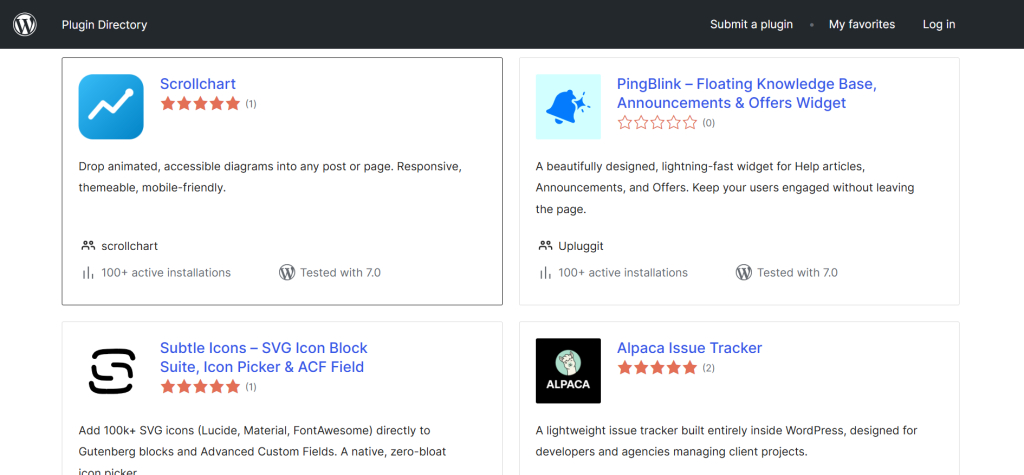
Task: Click Alpaca Issue Tracker's star rating
Action: pos(658,368)
